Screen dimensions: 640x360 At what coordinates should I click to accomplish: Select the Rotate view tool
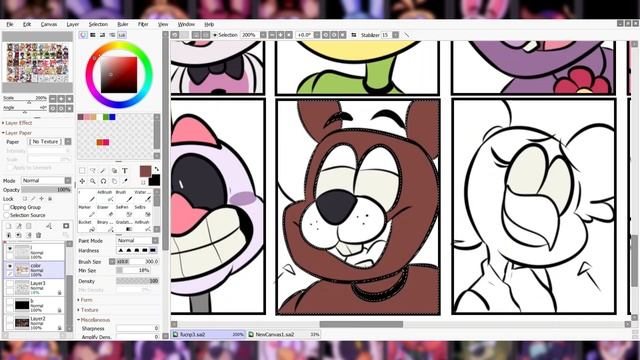(104, 181)
